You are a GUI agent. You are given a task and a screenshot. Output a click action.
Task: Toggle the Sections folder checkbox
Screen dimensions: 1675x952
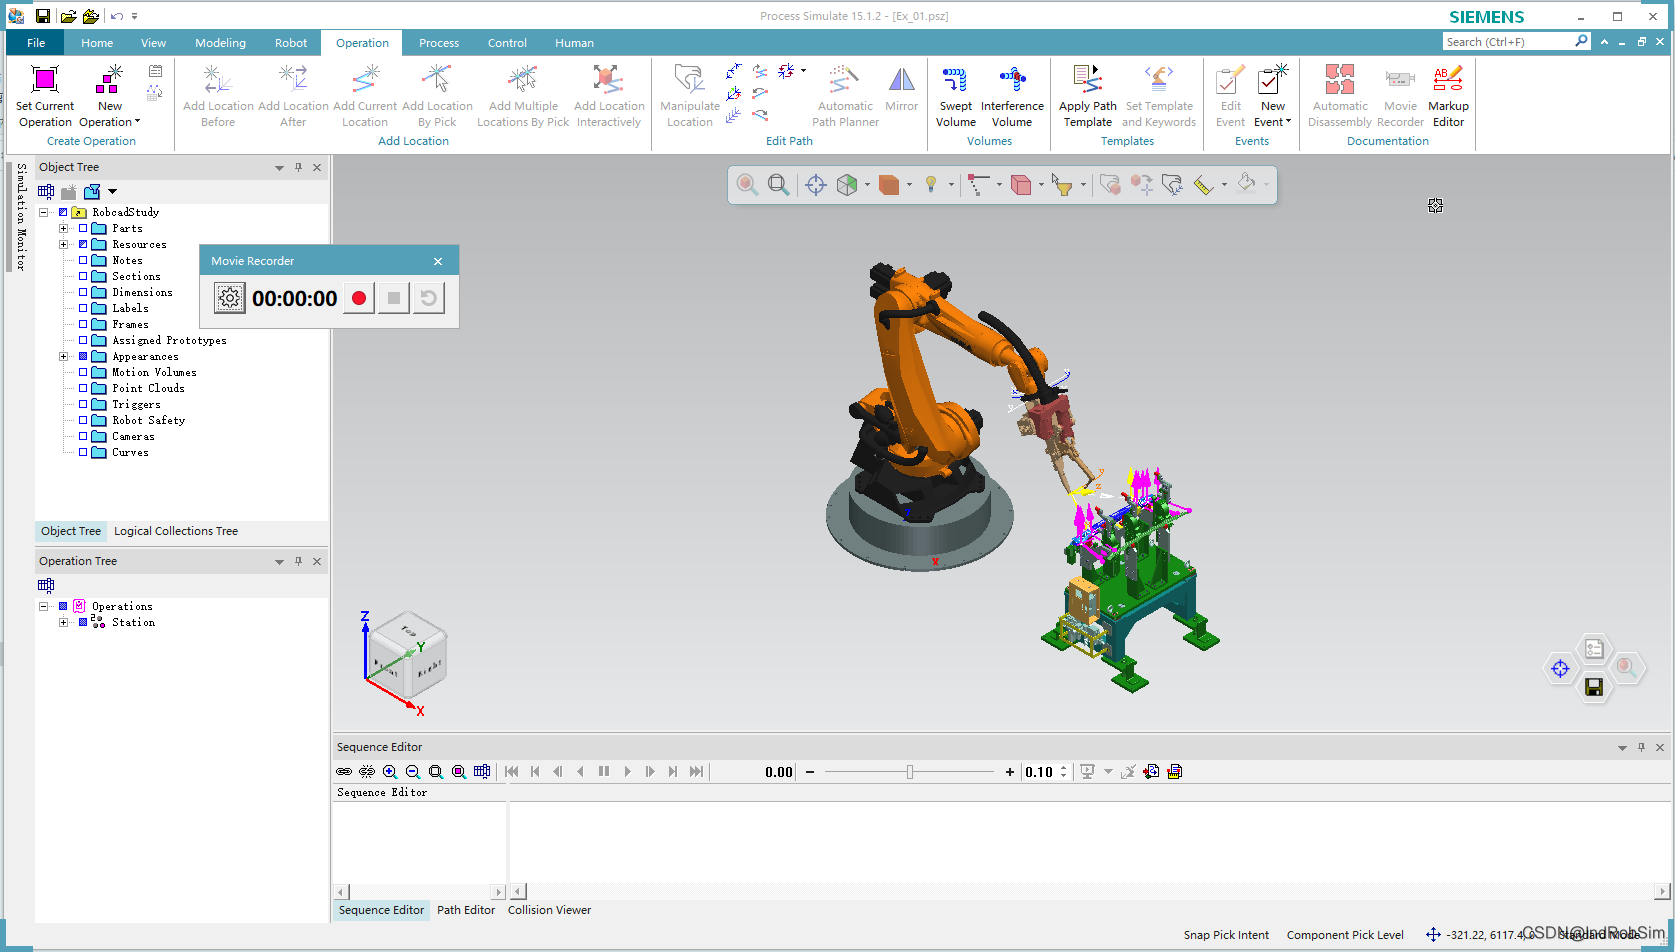[x=83, y=276]
